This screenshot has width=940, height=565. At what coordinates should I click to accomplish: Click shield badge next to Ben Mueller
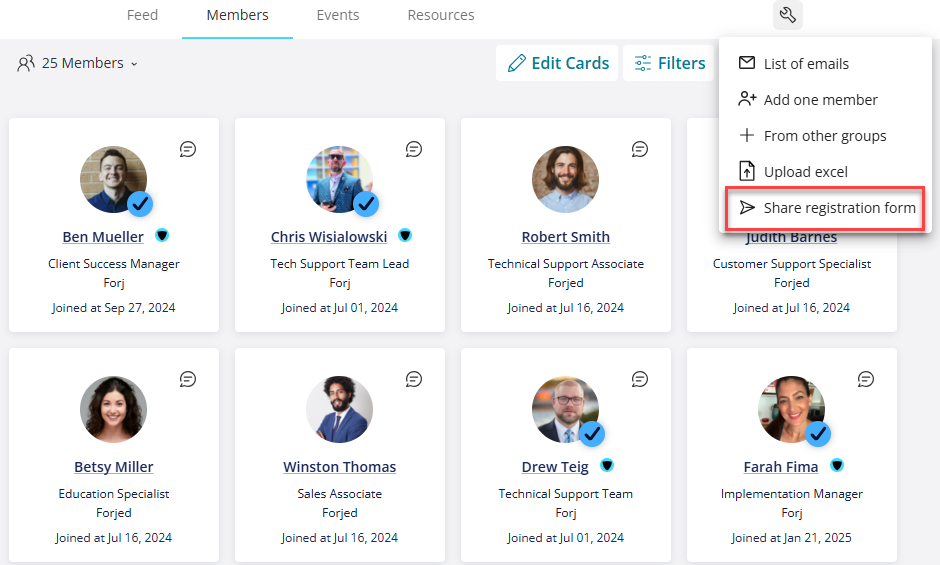(x=162, y=235)
